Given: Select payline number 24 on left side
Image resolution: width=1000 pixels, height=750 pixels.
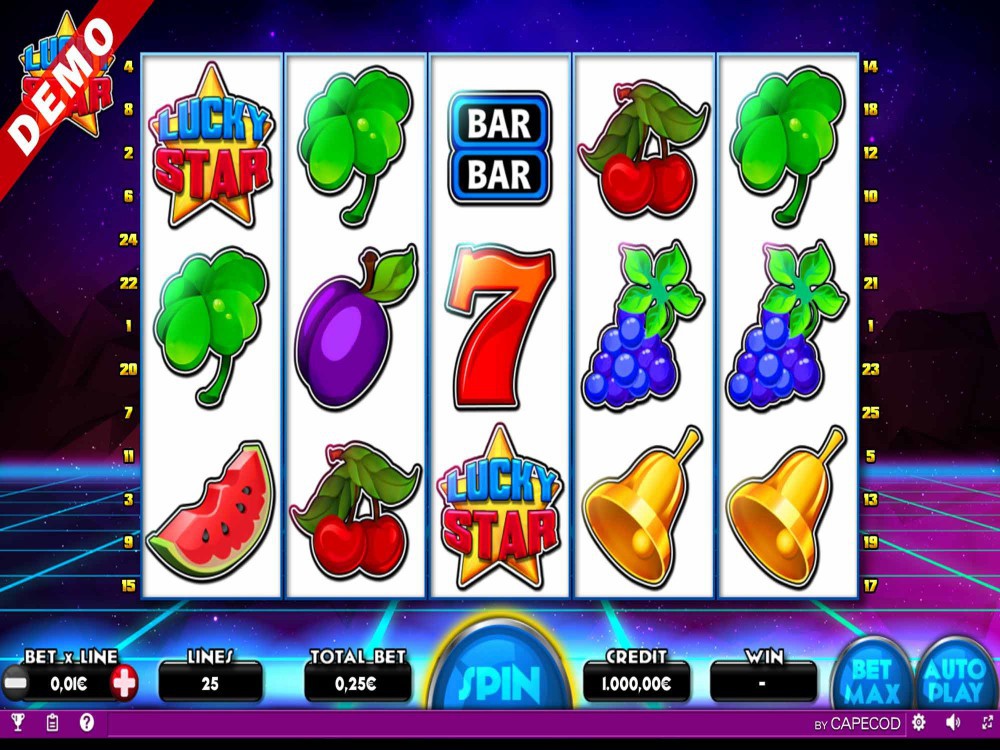Looking at the screenshot, I should (x=128, y=240).
